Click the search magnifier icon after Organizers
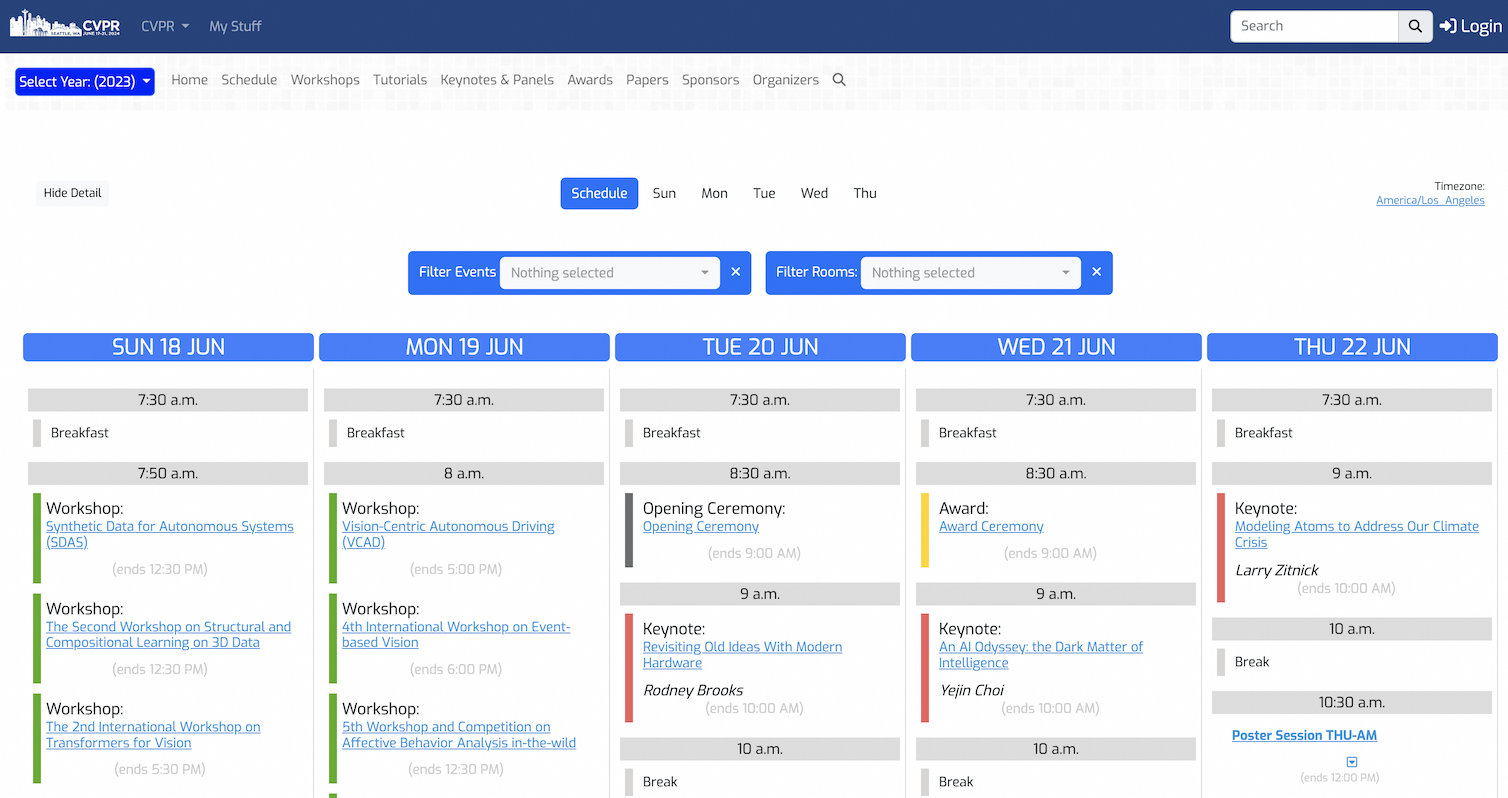The image size is (1508, 798). point(839,80)
